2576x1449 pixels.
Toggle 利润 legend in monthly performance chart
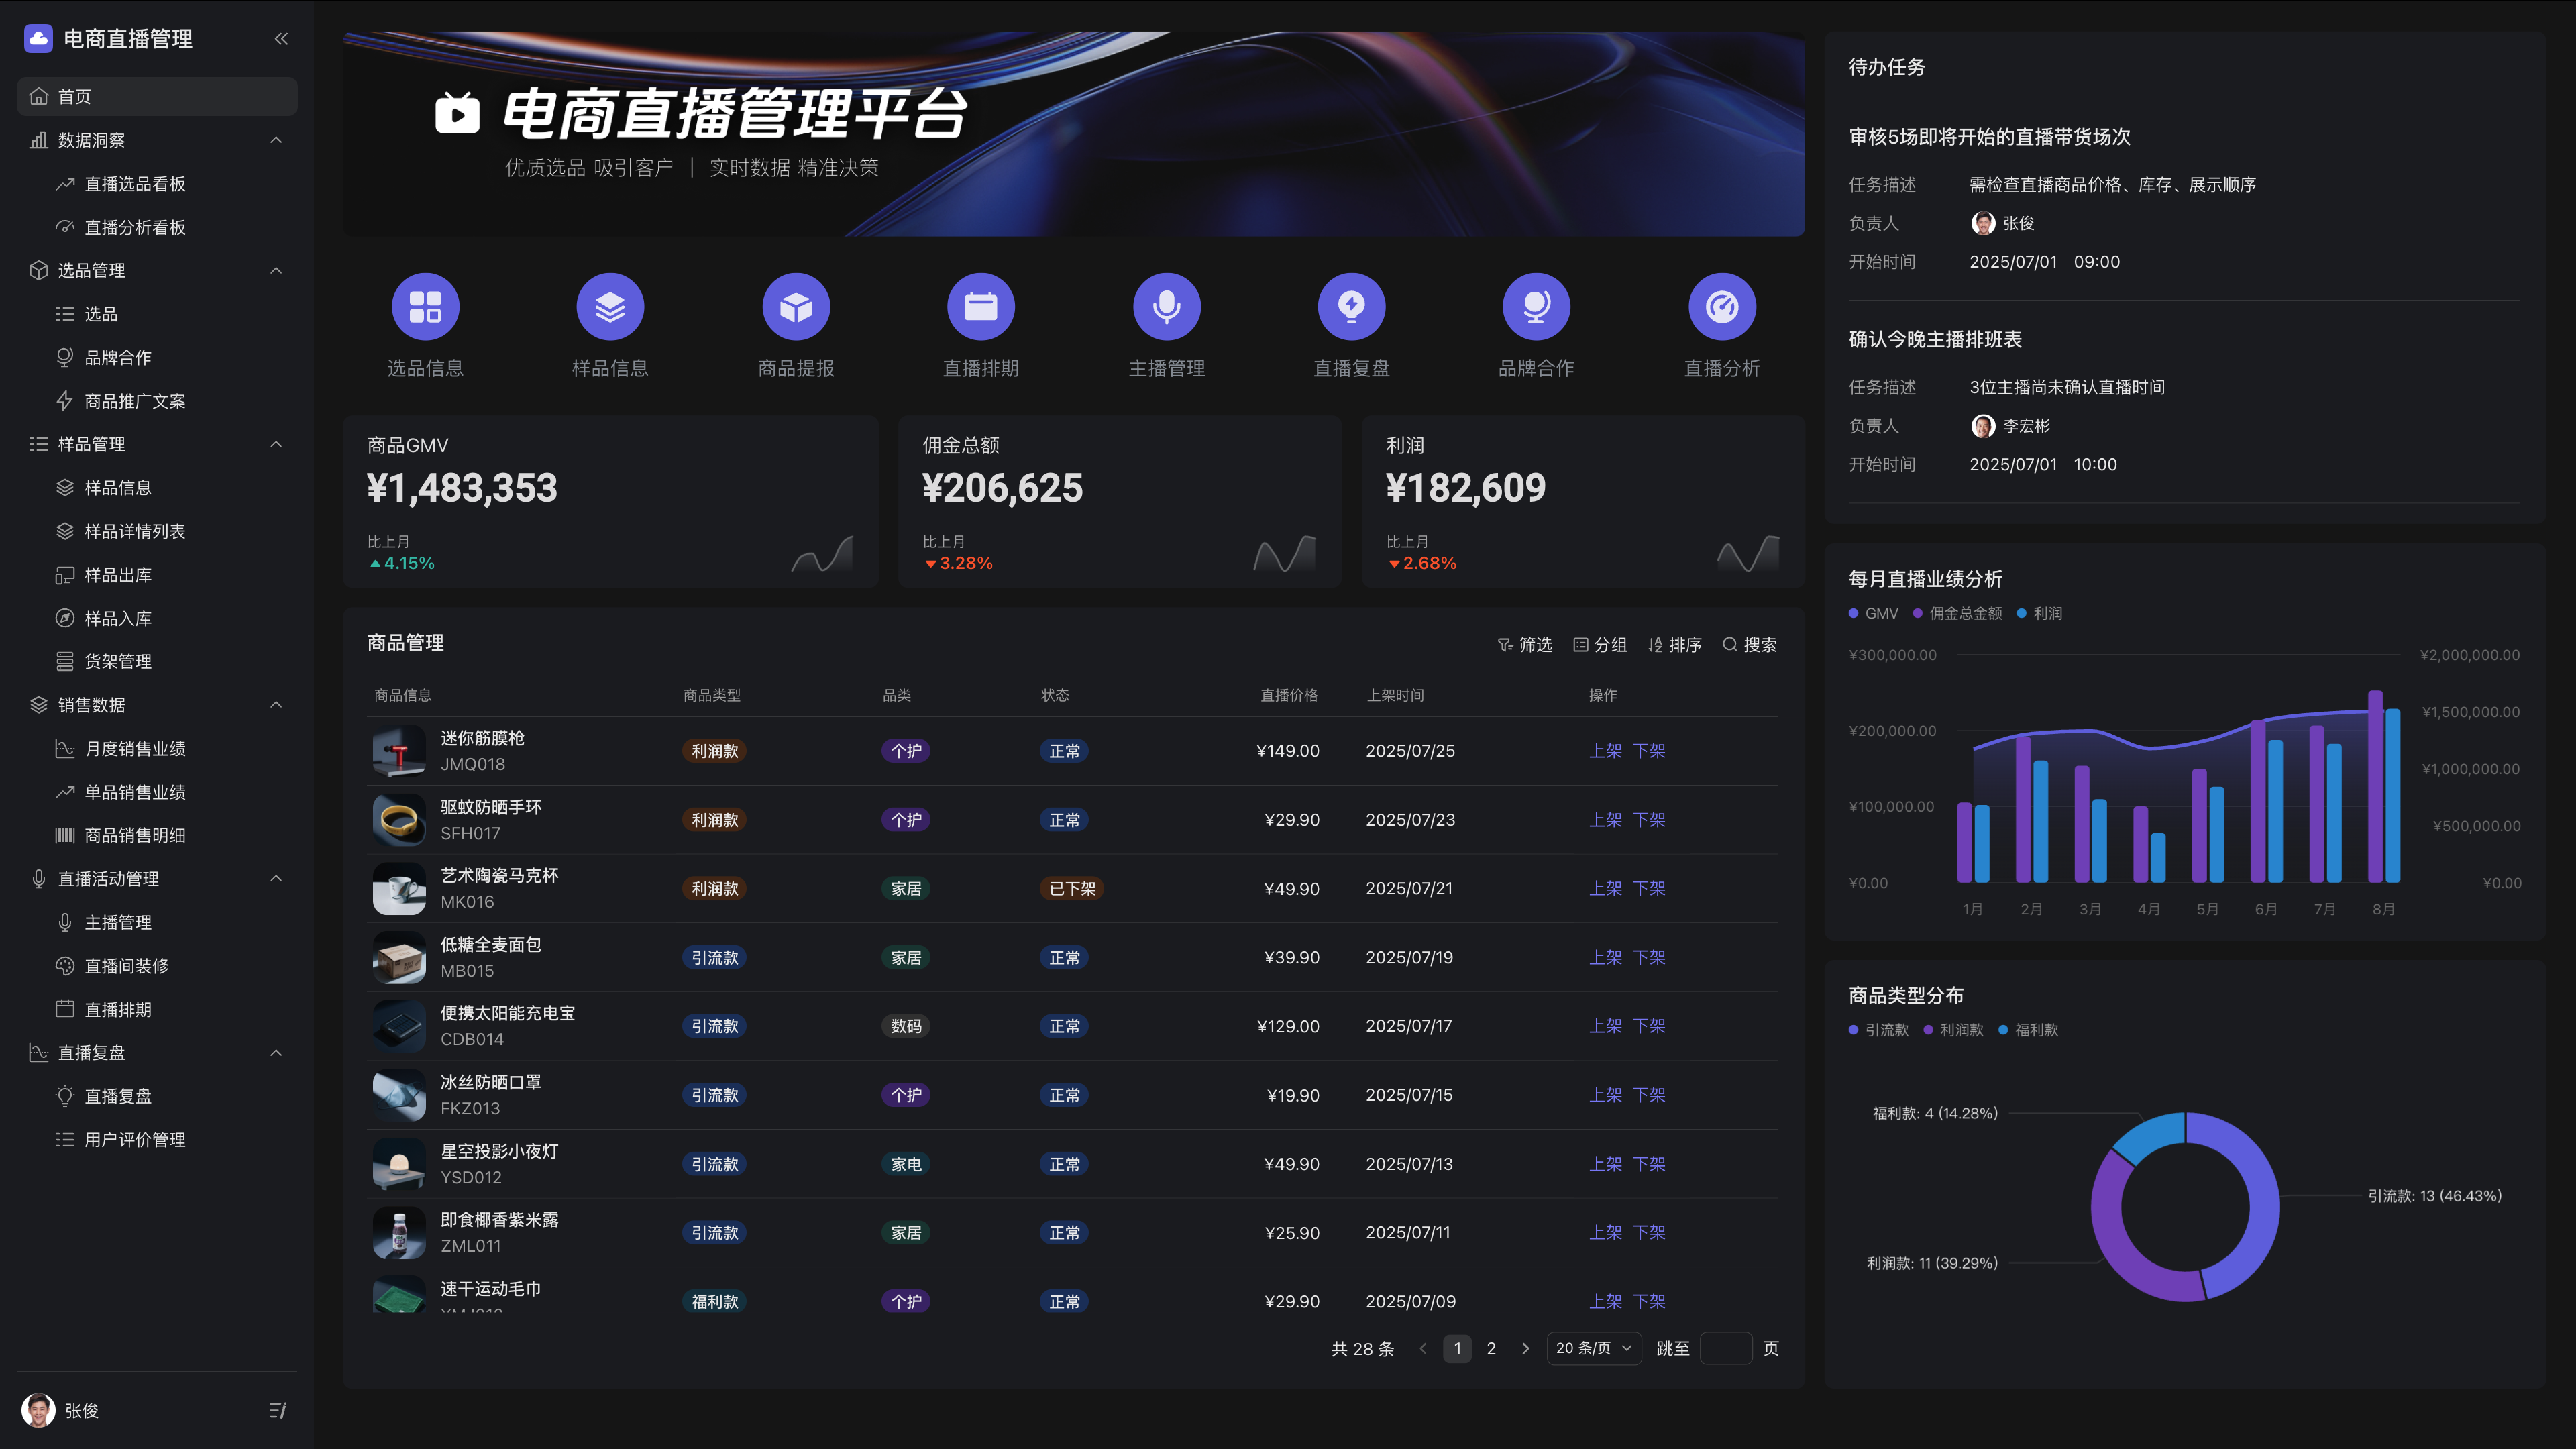pos(2039,614)
